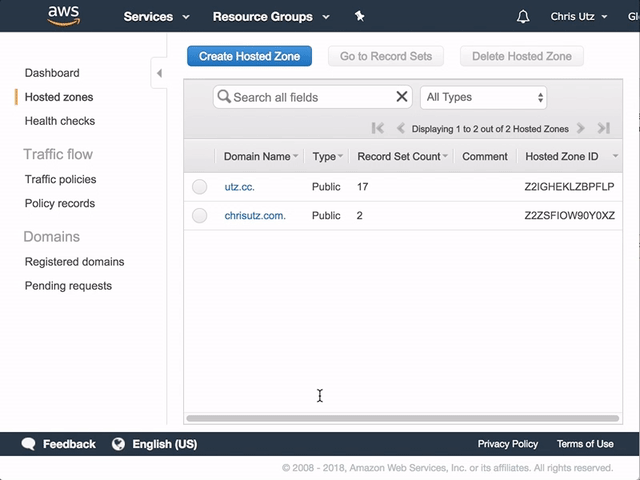The image size is (640, 480).
Task: Open Policy records in the sidebar
Action: 60,203
